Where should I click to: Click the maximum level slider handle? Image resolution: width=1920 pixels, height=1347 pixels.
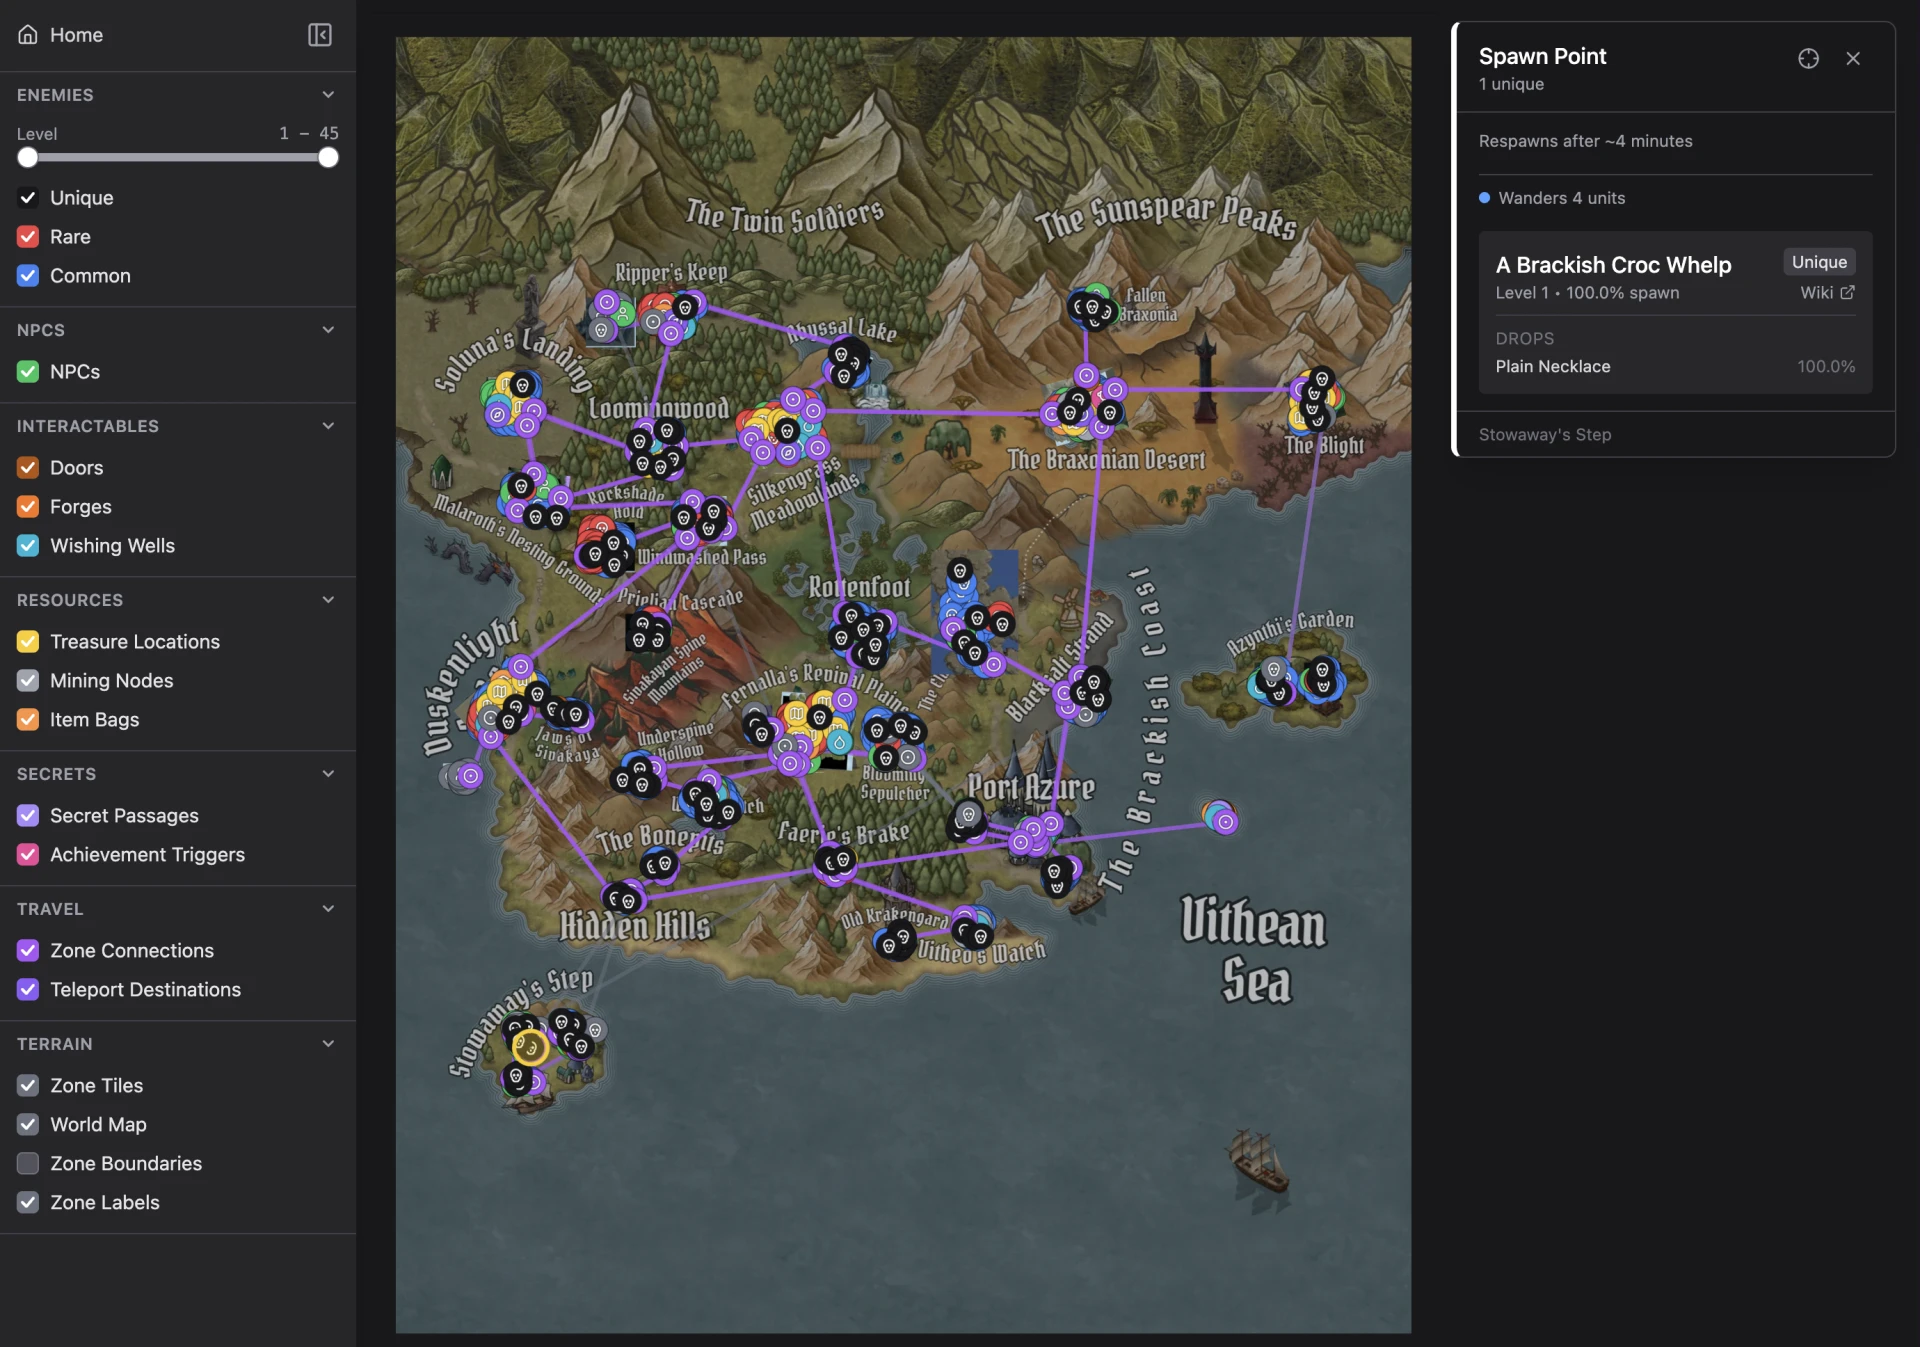tap(328, 158)
